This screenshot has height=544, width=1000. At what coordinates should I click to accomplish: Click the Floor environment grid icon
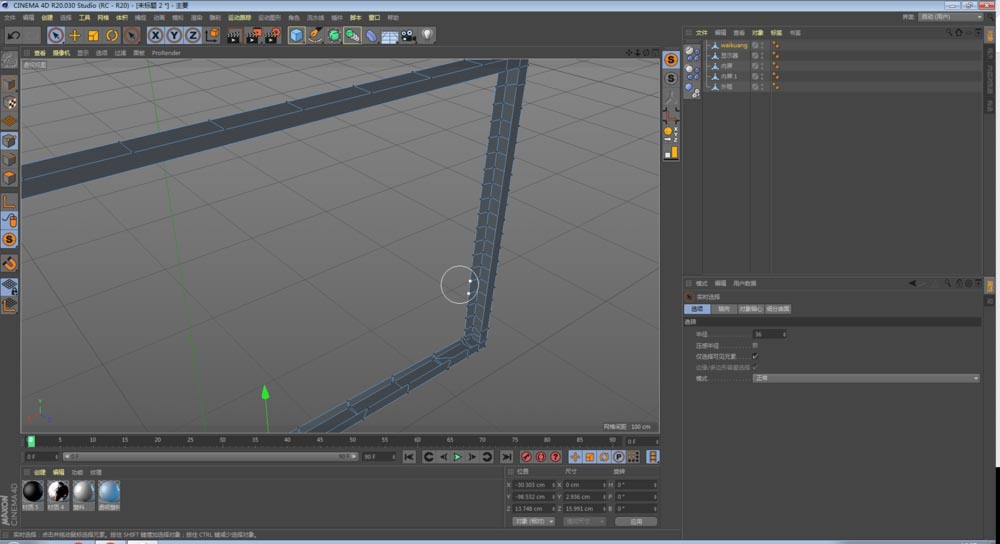[x=389, y=36]
